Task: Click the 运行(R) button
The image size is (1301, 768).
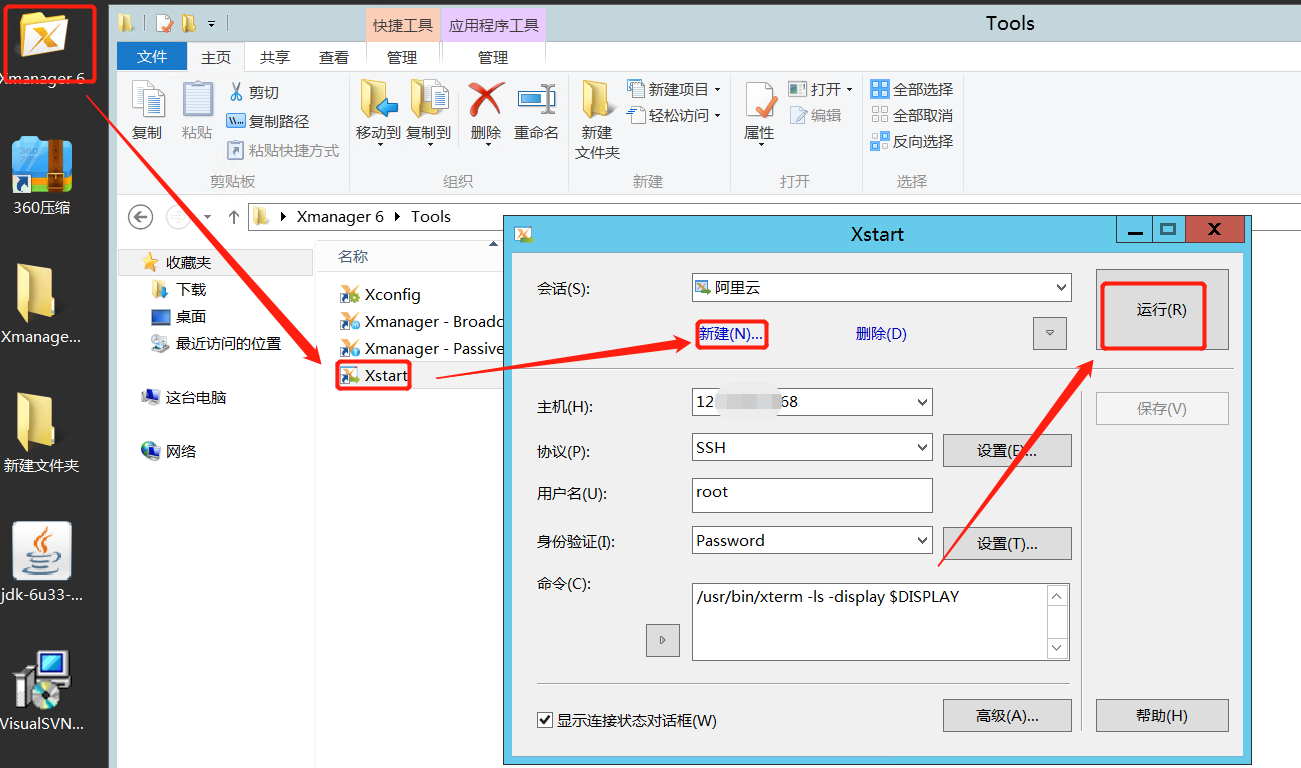Action: click(1162, 310)
